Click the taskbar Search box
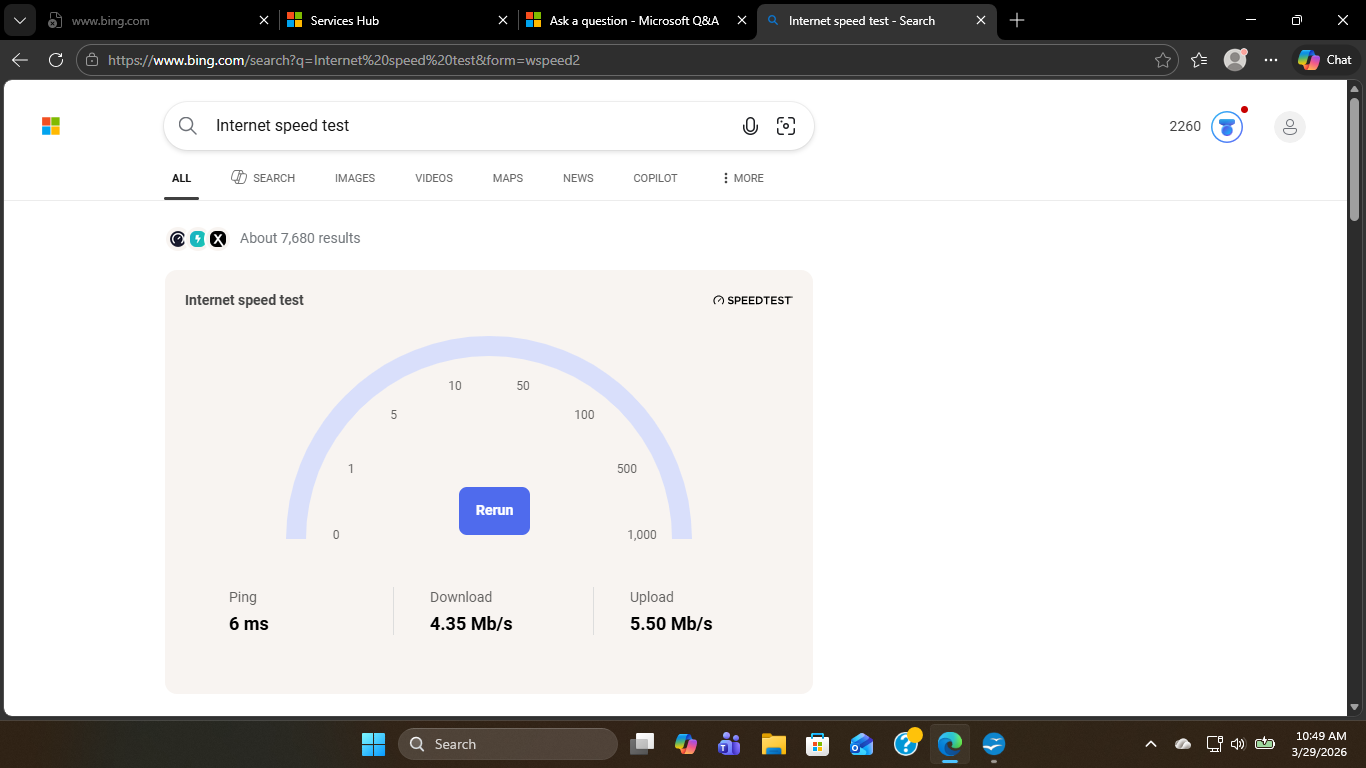This screenshot has height=768, width=1366. tap(508, 744)
